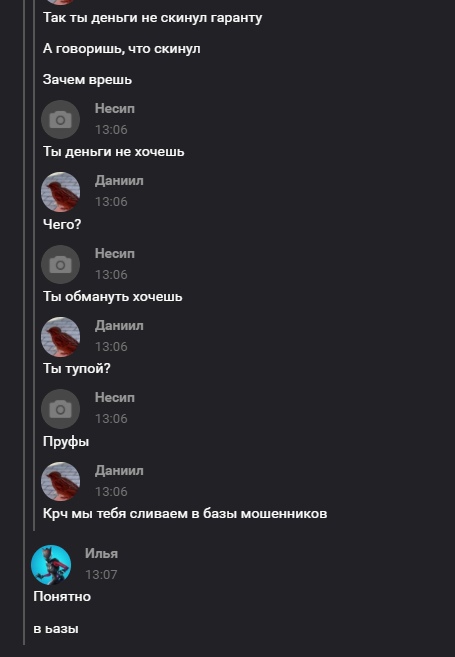Open Даниил's bird avatar above 'Ты тупой?'
Screen dimensions: 455x657
point(60,337)
